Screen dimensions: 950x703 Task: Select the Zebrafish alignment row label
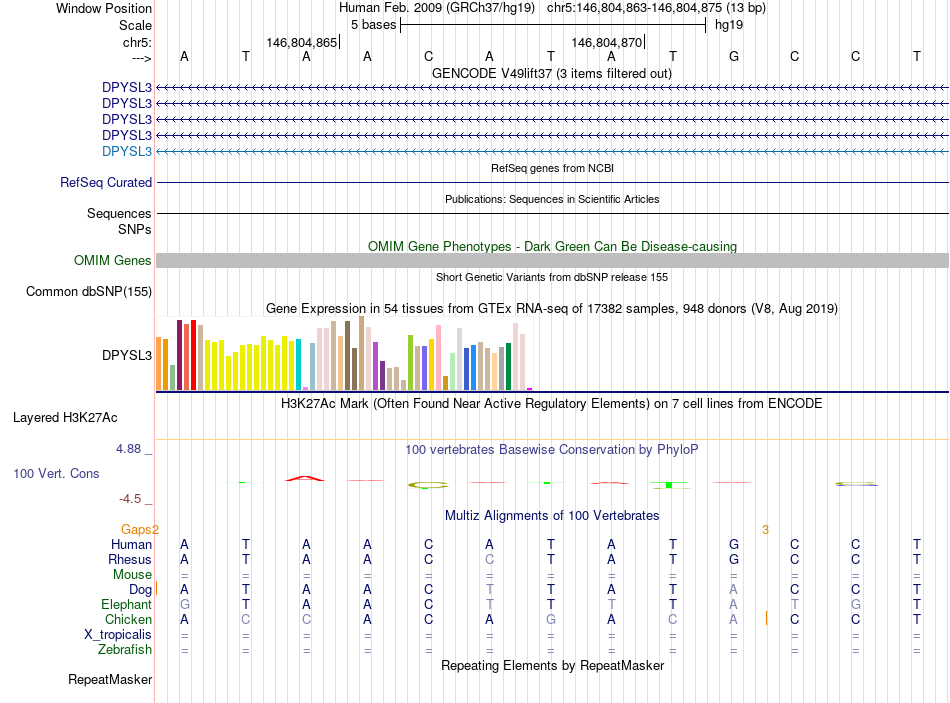pos(125,650)
